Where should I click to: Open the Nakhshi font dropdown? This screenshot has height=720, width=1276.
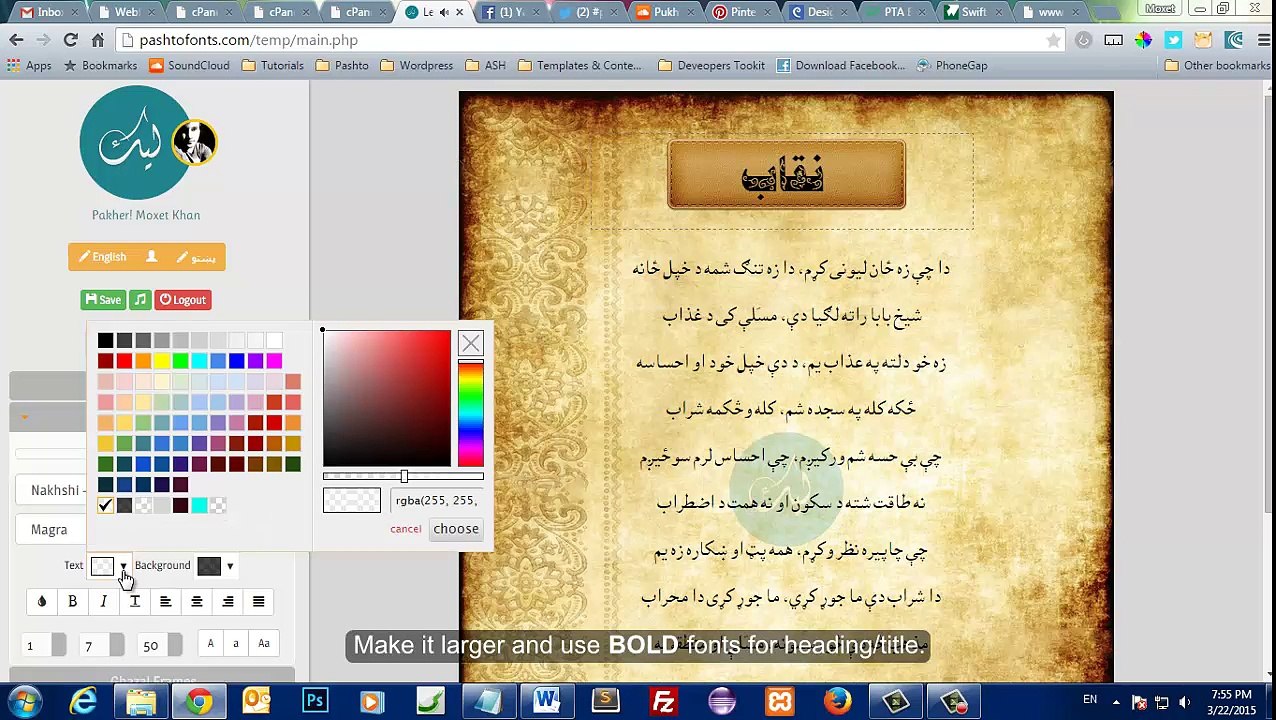coord(51,490)
